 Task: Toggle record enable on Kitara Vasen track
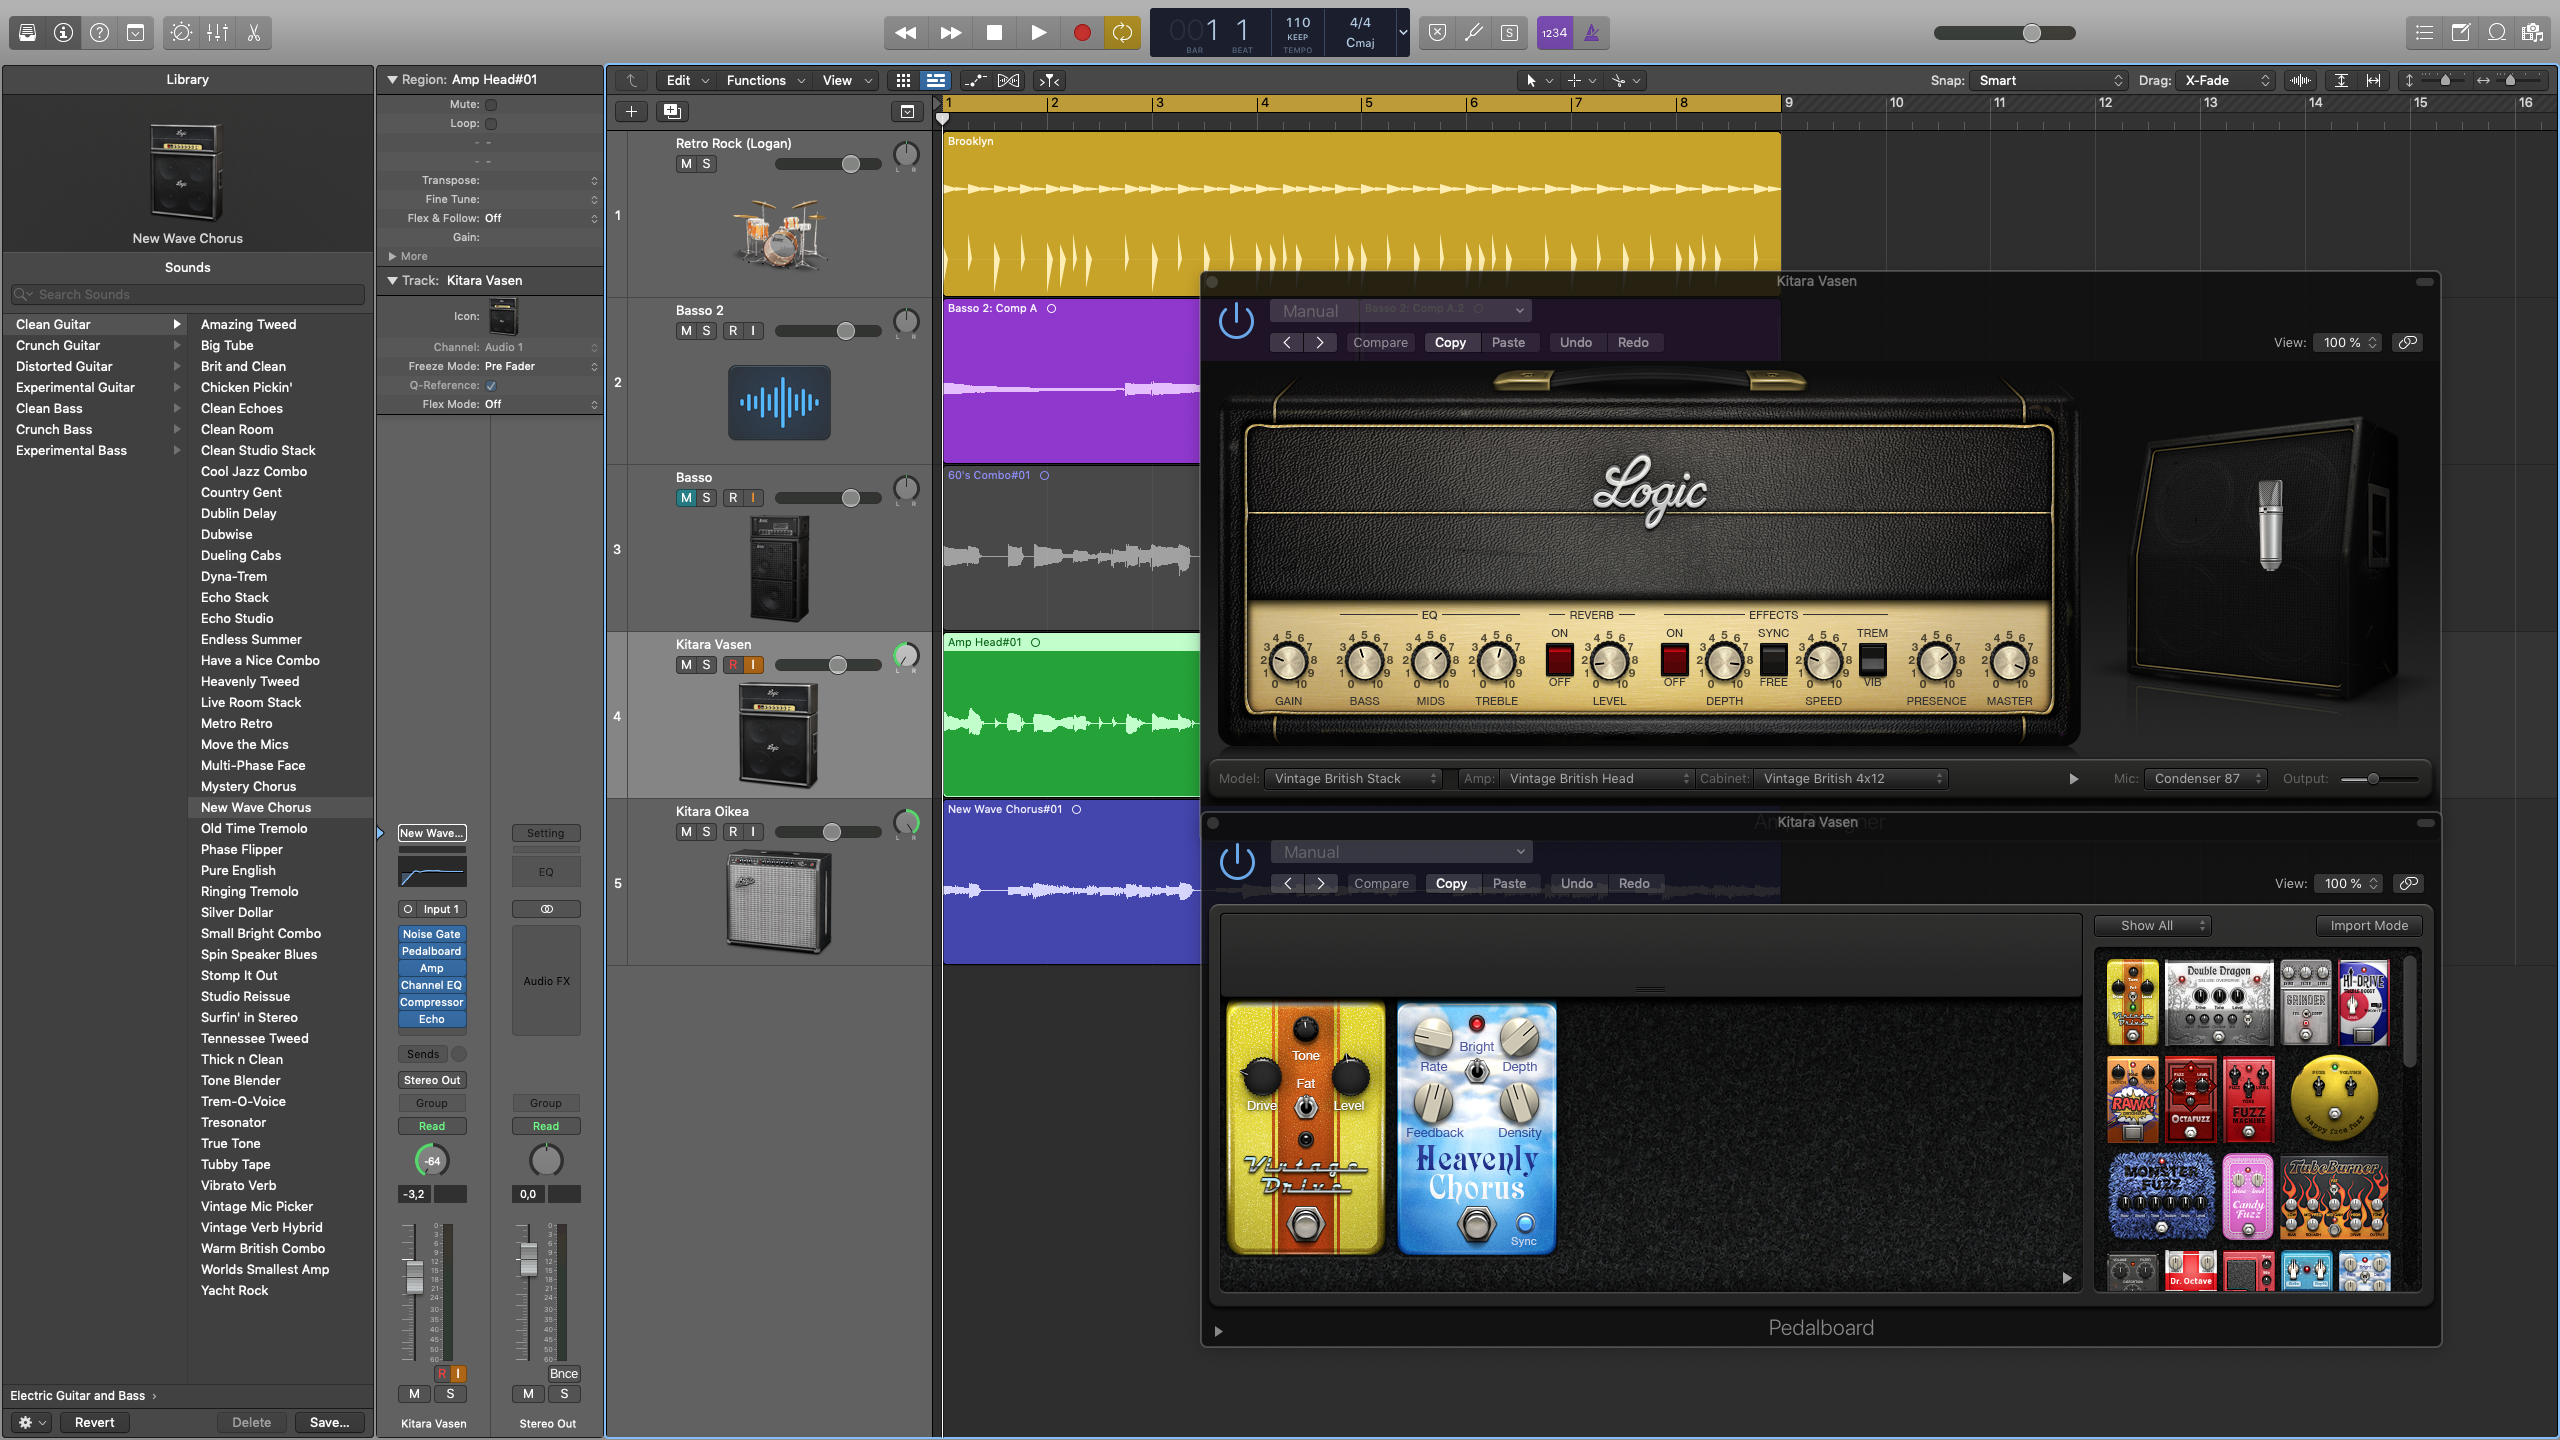click(x=733, y=665)
